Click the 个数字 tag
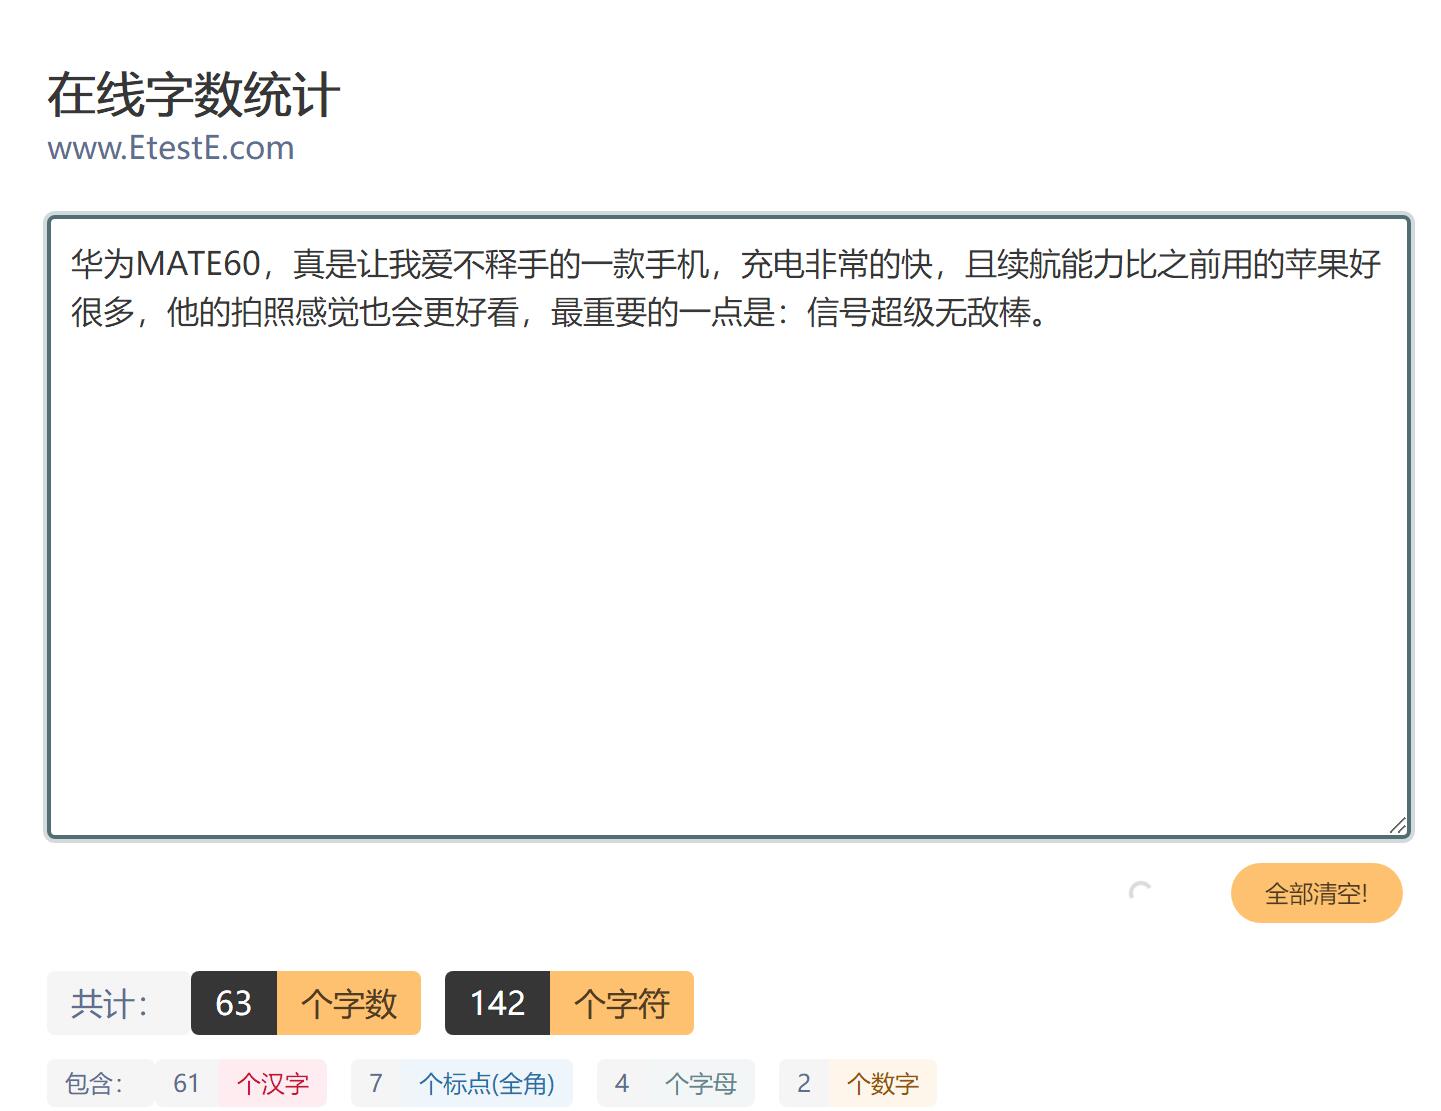The image size is (1441, 1111). point(883,1083)
